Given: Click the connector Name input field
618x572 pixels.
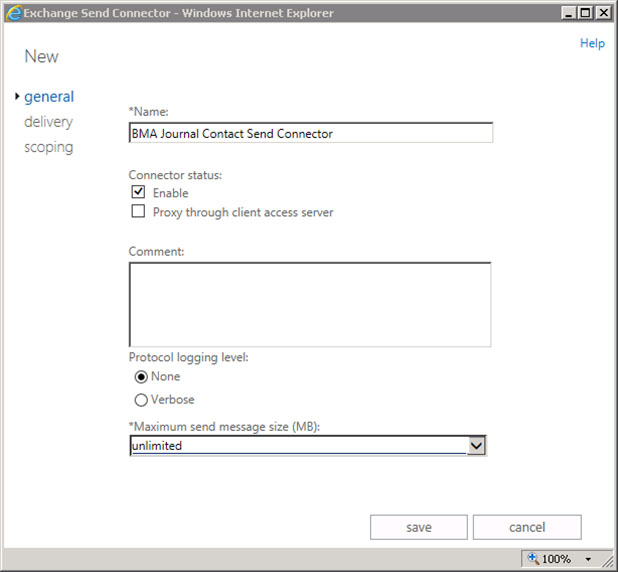Looking at the screenshot, I should [x=311, y=133].
